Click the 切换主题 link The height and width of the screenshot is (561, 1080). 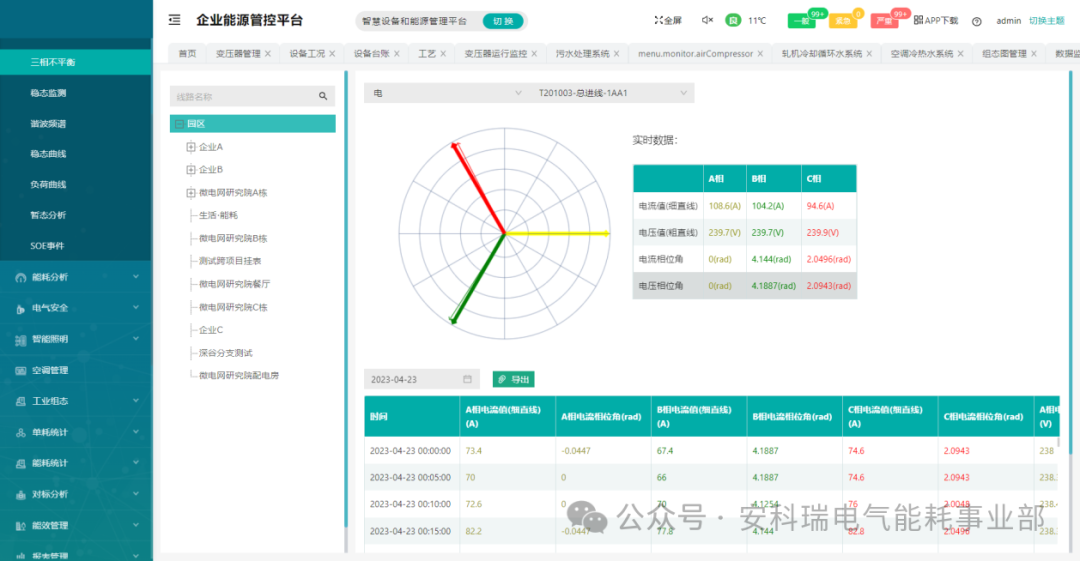pyautogui.click(x=1046, y=21)
